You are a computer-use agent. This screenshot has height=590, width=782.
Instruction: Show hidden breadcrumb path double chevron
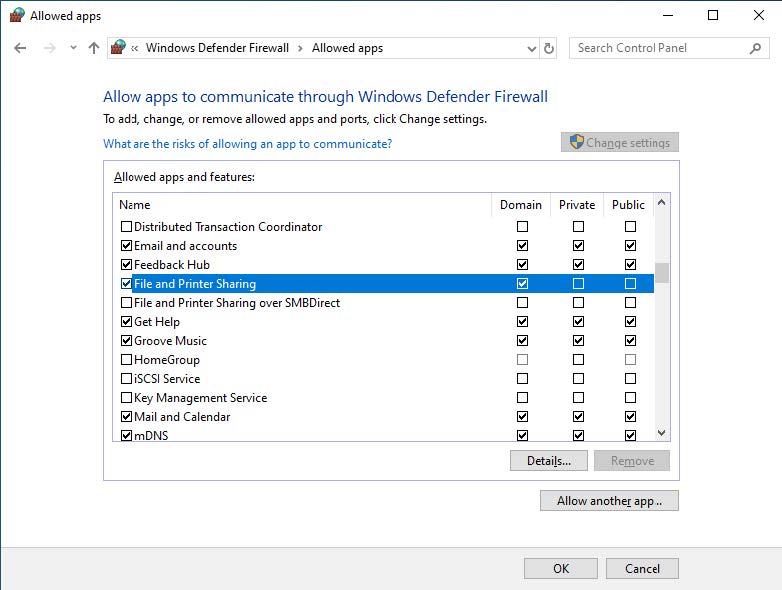135,48
